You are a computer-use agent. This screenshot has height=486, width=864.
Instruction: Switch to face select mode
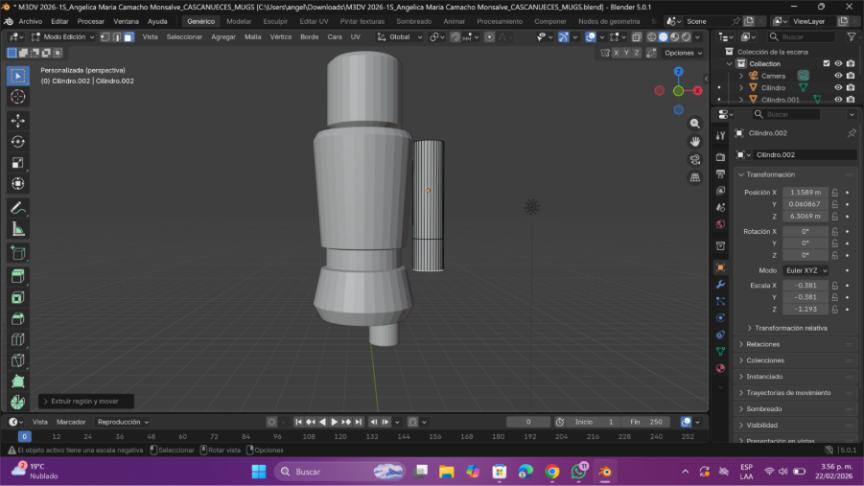(x=129, y=37)
